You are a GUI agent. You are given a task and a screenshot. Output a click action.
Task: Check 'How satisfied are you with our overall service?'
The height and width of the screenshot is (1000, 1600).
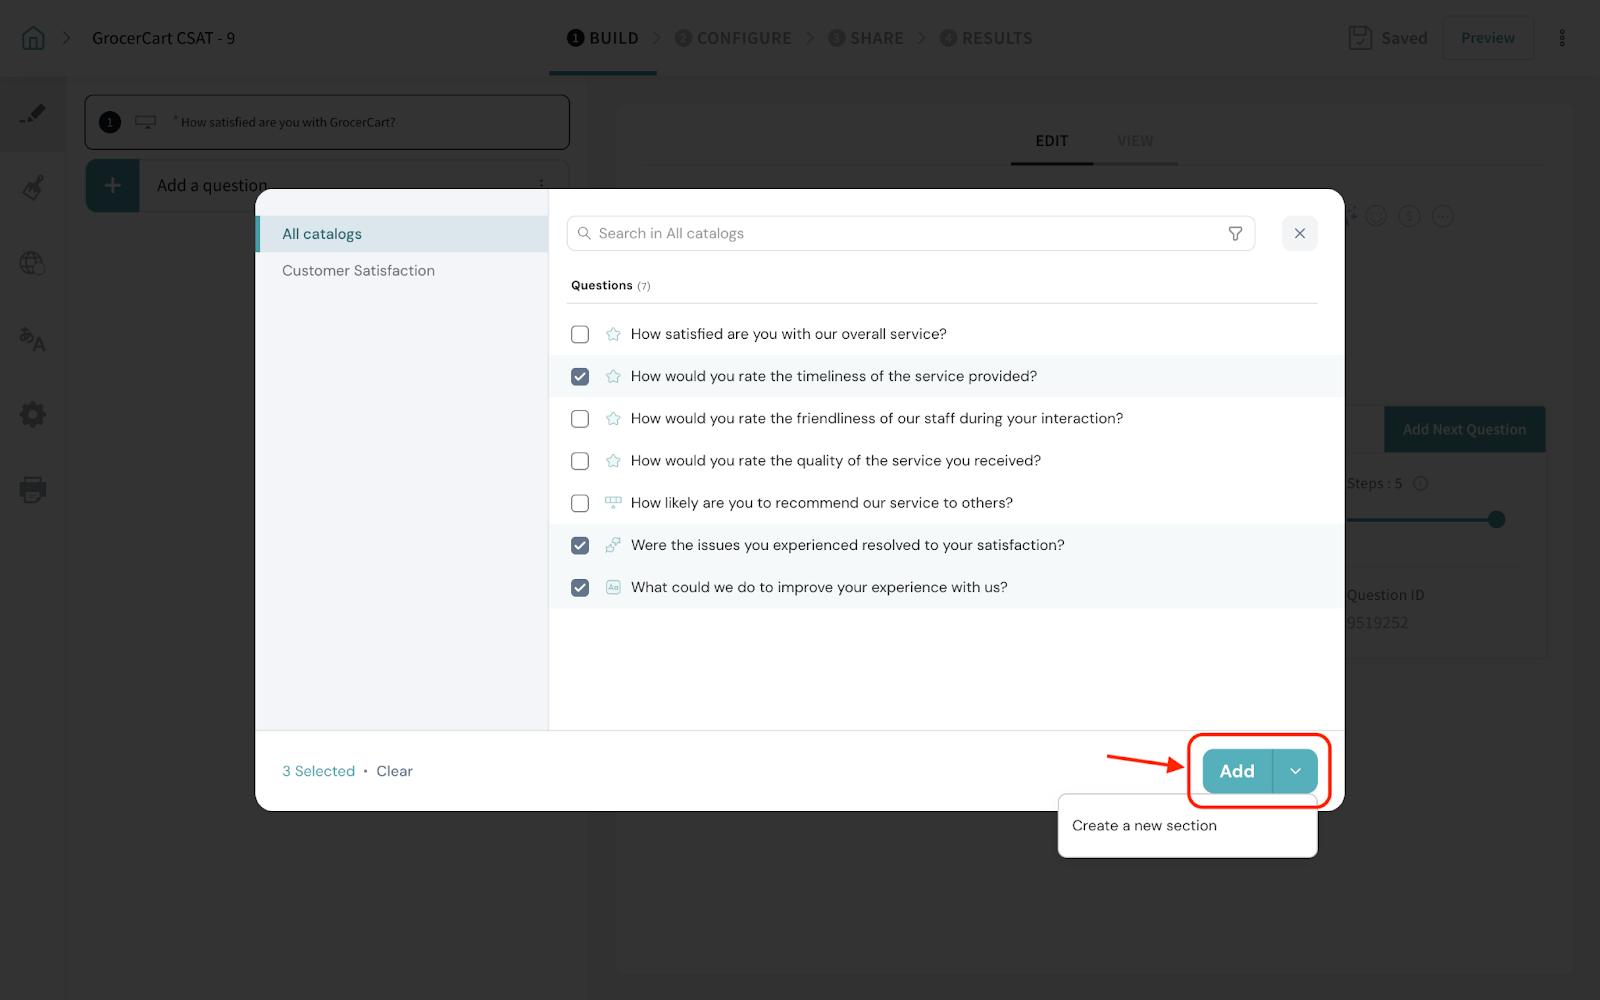580,334
